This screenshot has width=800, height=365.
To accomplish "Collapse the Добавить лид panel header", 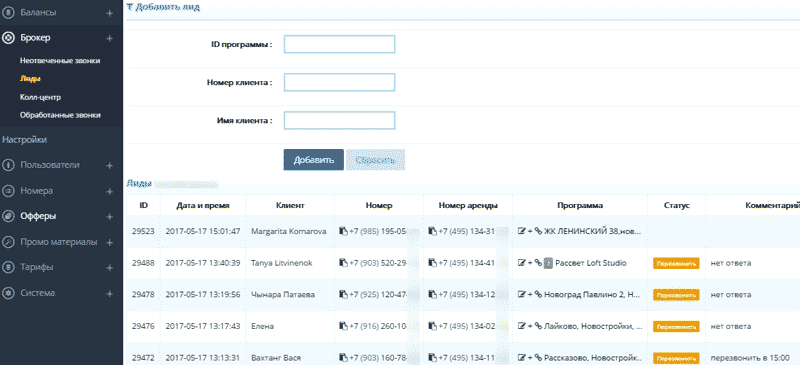I will pyautogui.click(x=163, y=7).
